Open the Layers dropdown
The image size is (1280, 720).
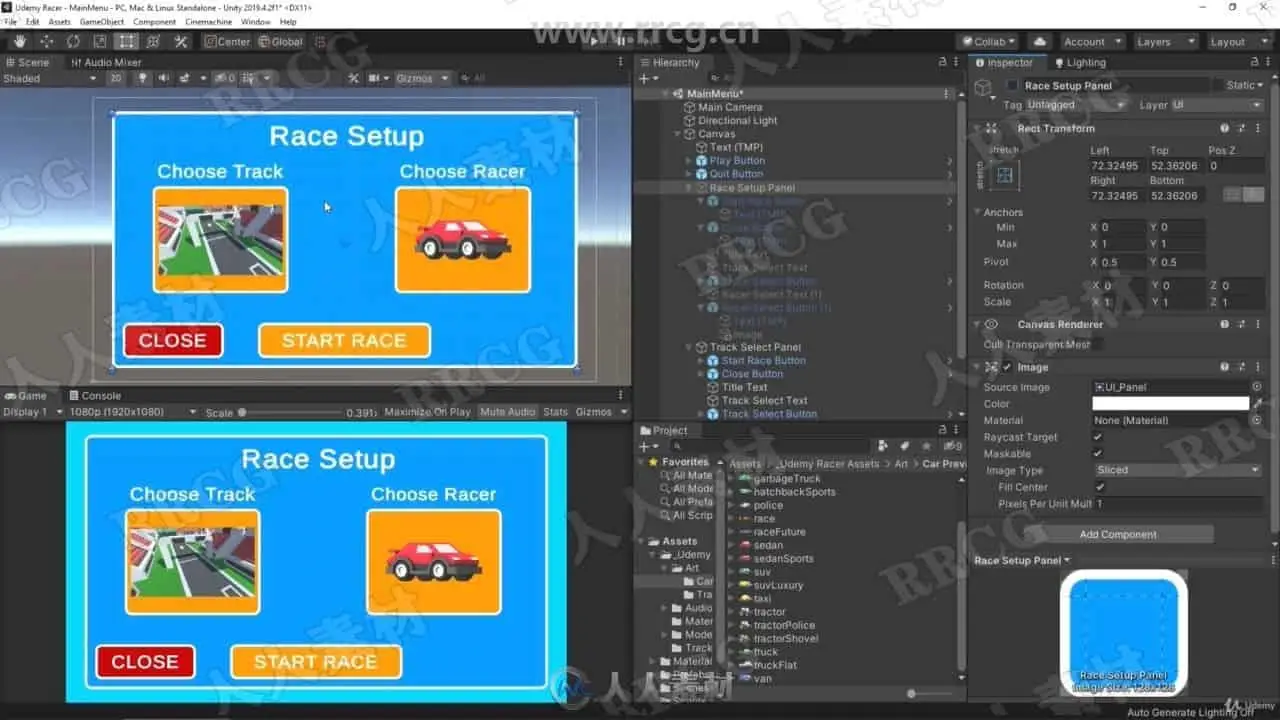tap(1165, 42)
